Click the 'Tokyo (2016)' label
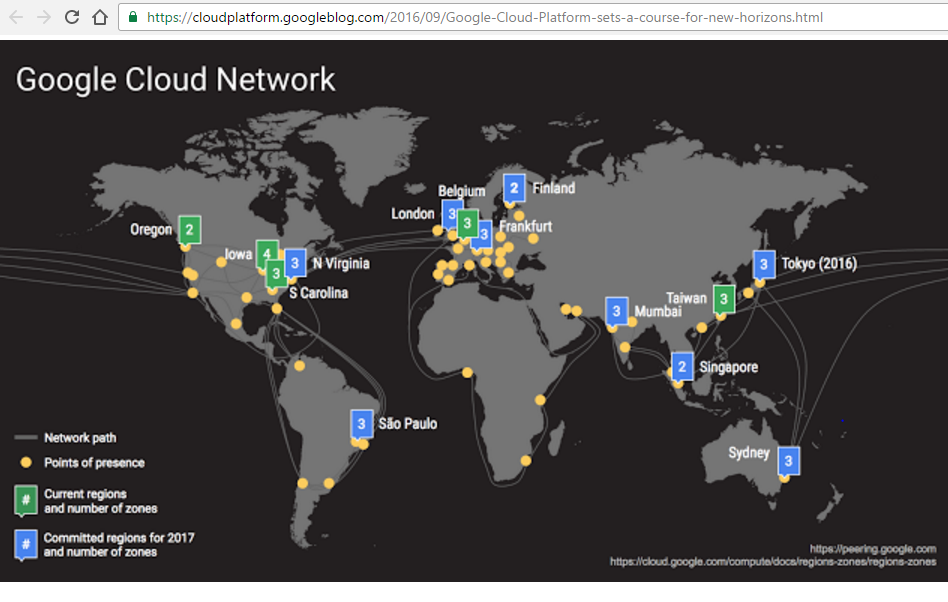The image size is (948, 602). point(819,264)
